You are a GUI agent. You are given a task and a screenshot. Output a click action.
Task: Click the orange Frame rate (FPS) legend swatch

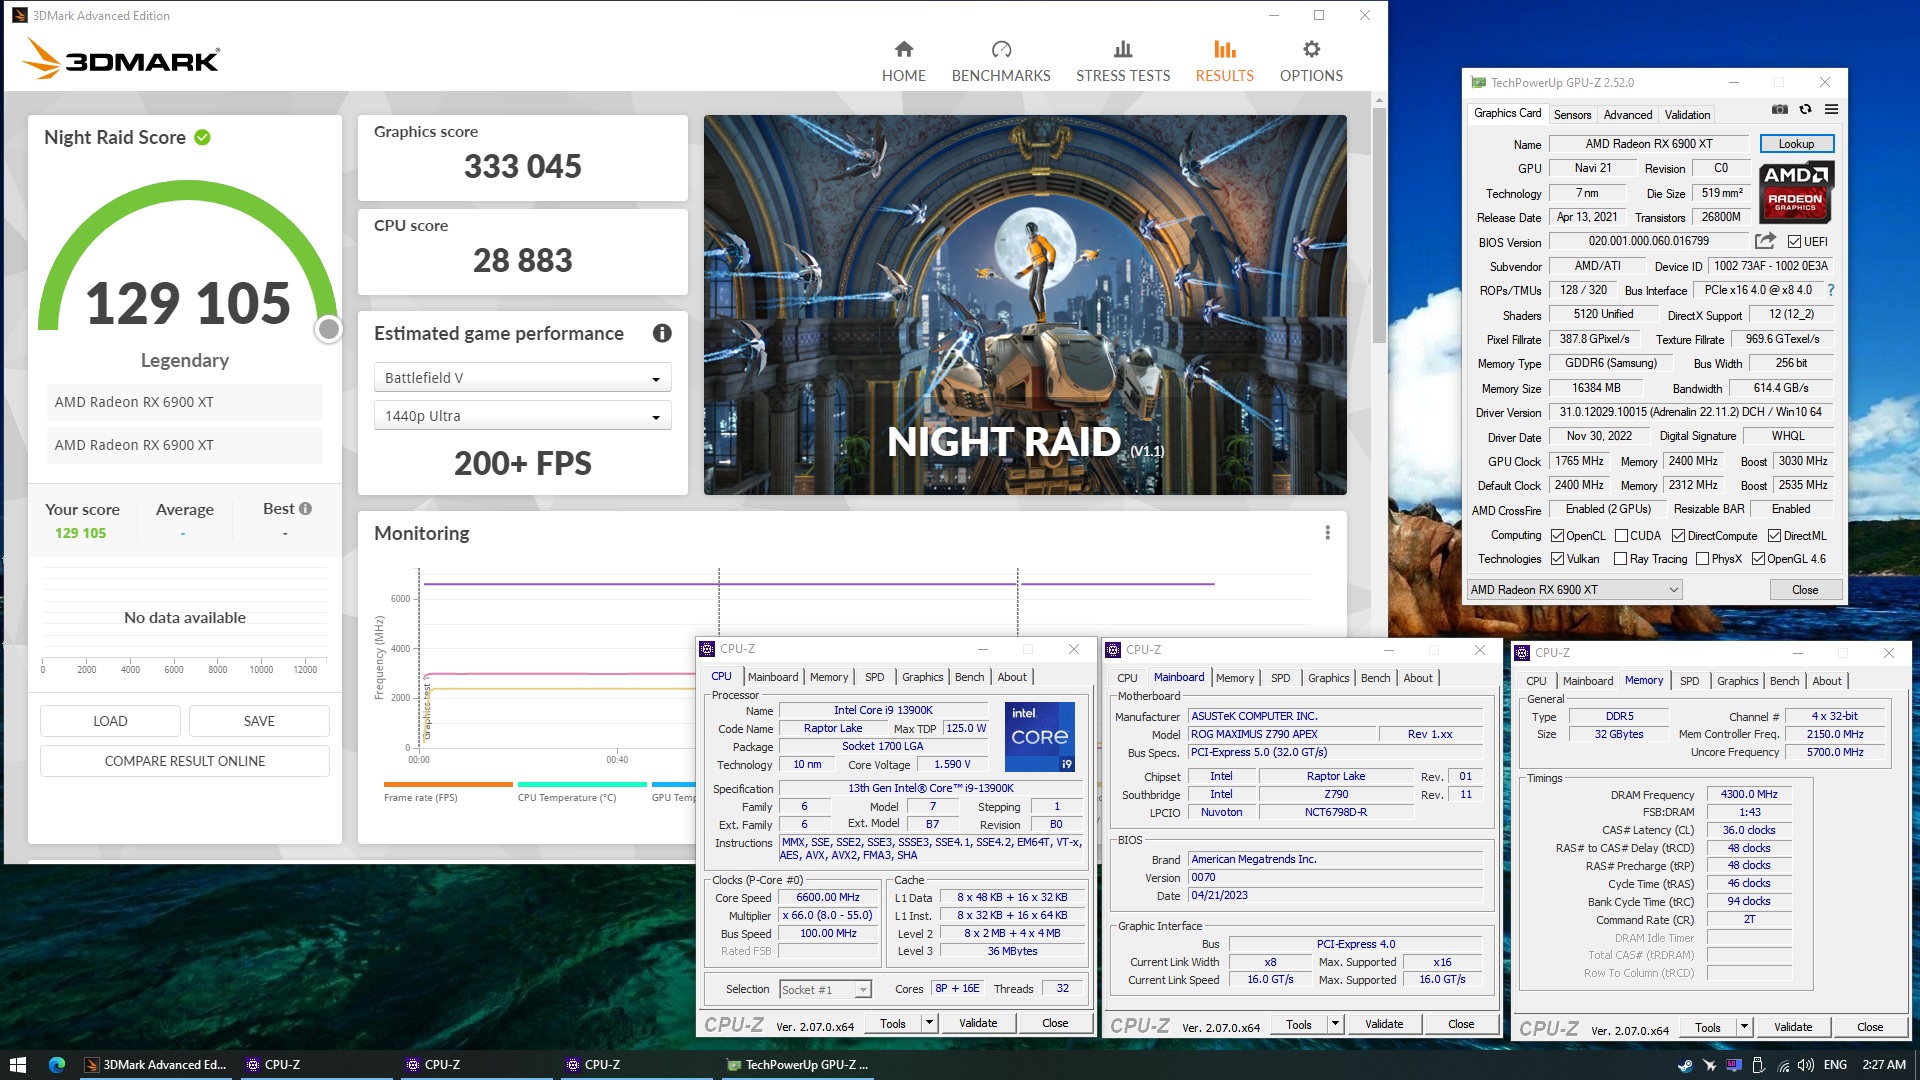pyautogui.click(x=448, y=784)
